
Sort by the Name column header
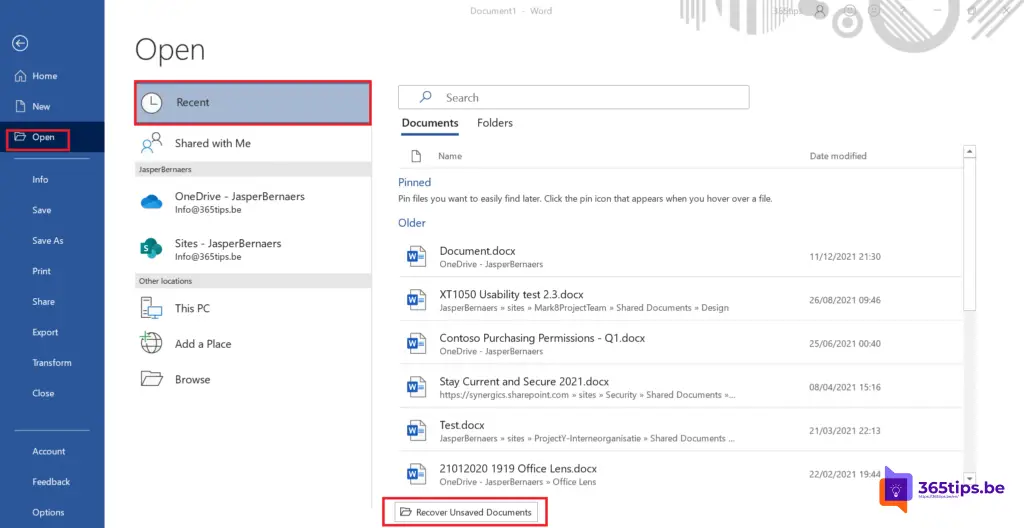(450, 156)
